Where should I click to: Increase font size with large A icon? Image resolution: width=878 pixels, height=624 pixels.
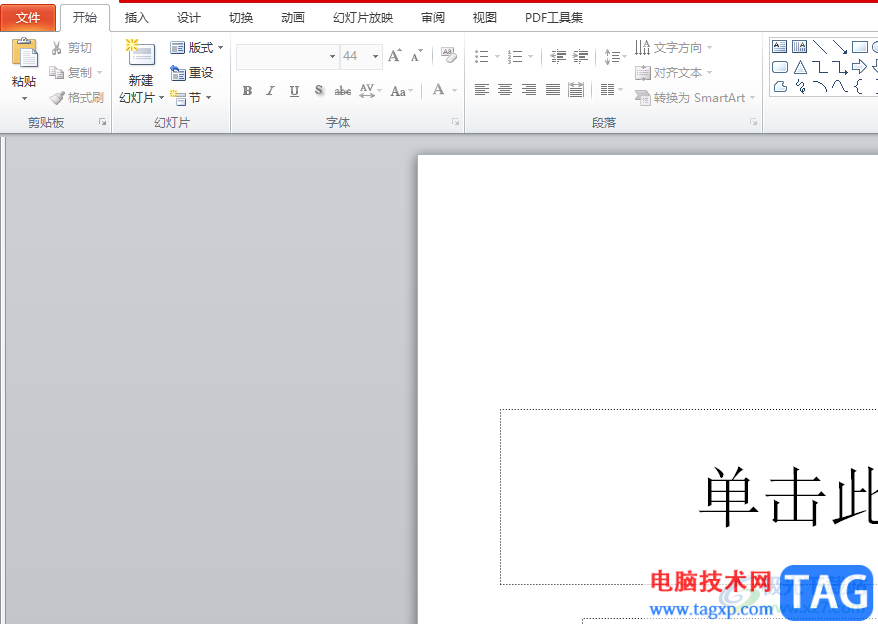(x=395, y=55)
